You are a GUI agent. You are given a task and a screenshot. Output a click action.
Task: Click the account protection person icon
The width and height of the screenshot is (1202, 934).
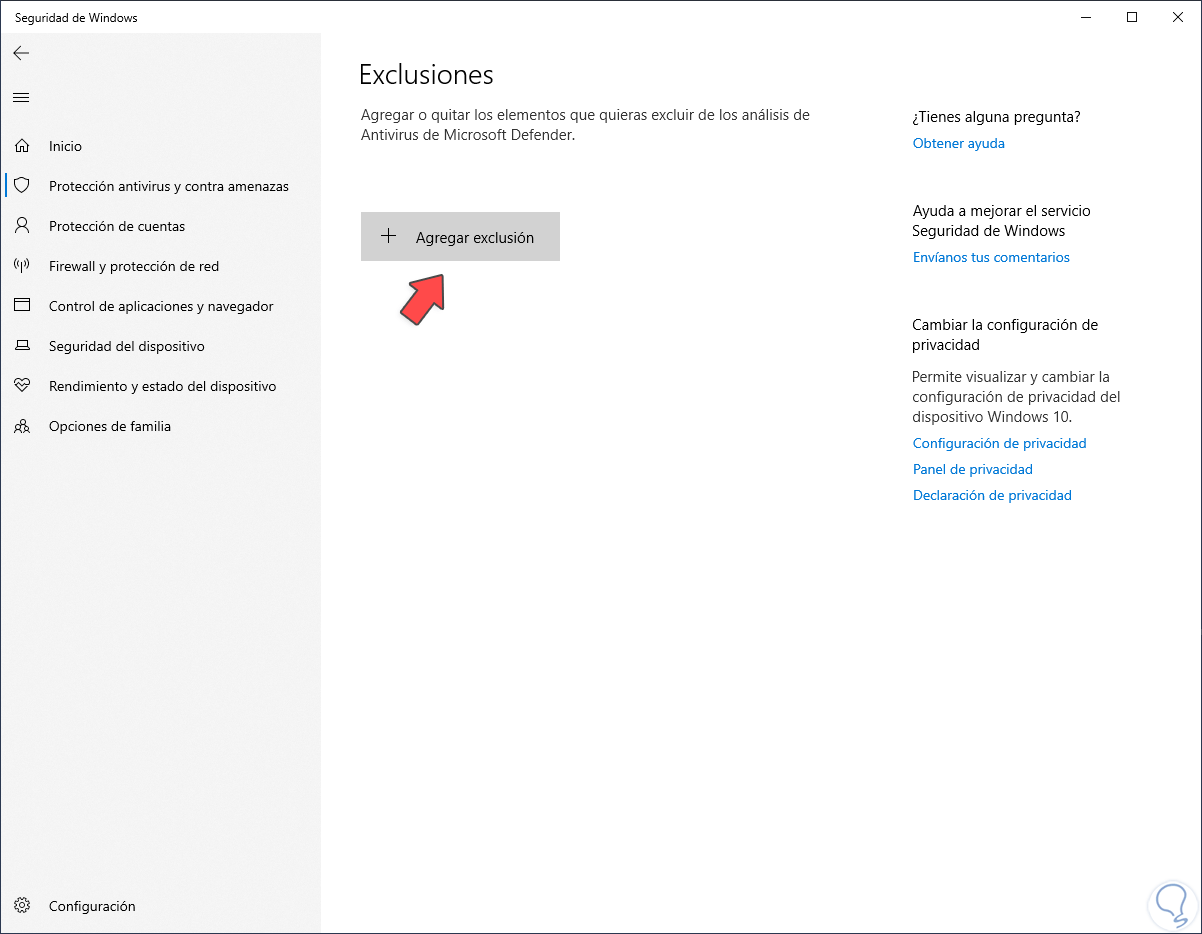[21, 226]
